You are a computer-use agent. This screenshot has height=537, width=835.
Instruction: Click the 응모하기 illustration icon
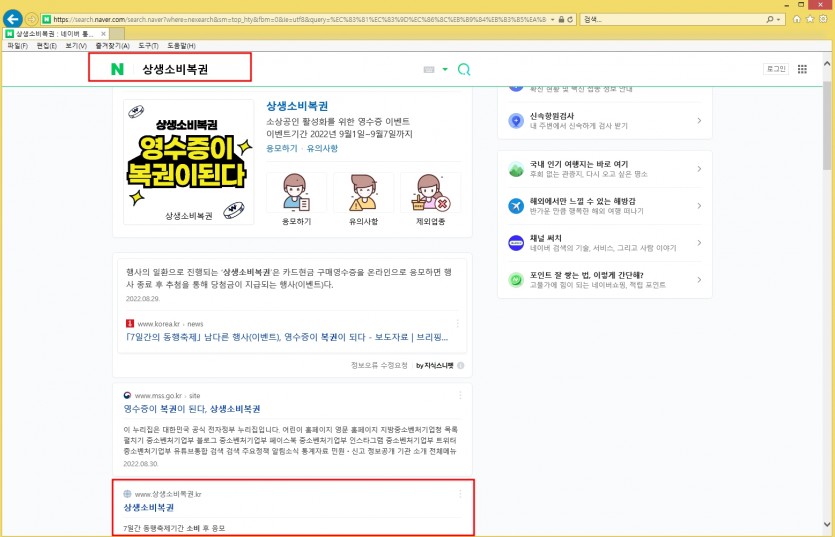pos(297,192)
